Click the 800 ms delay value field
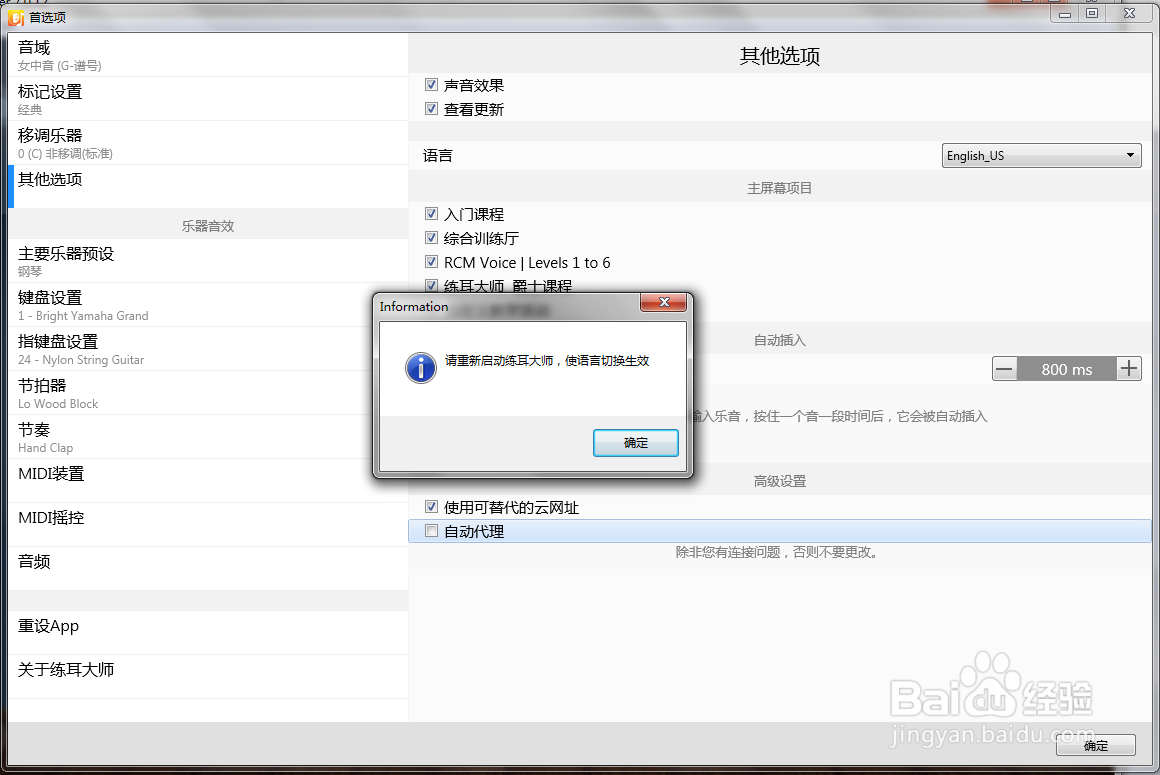Viewport: 1160px width, 775px height. [1066, 369]
